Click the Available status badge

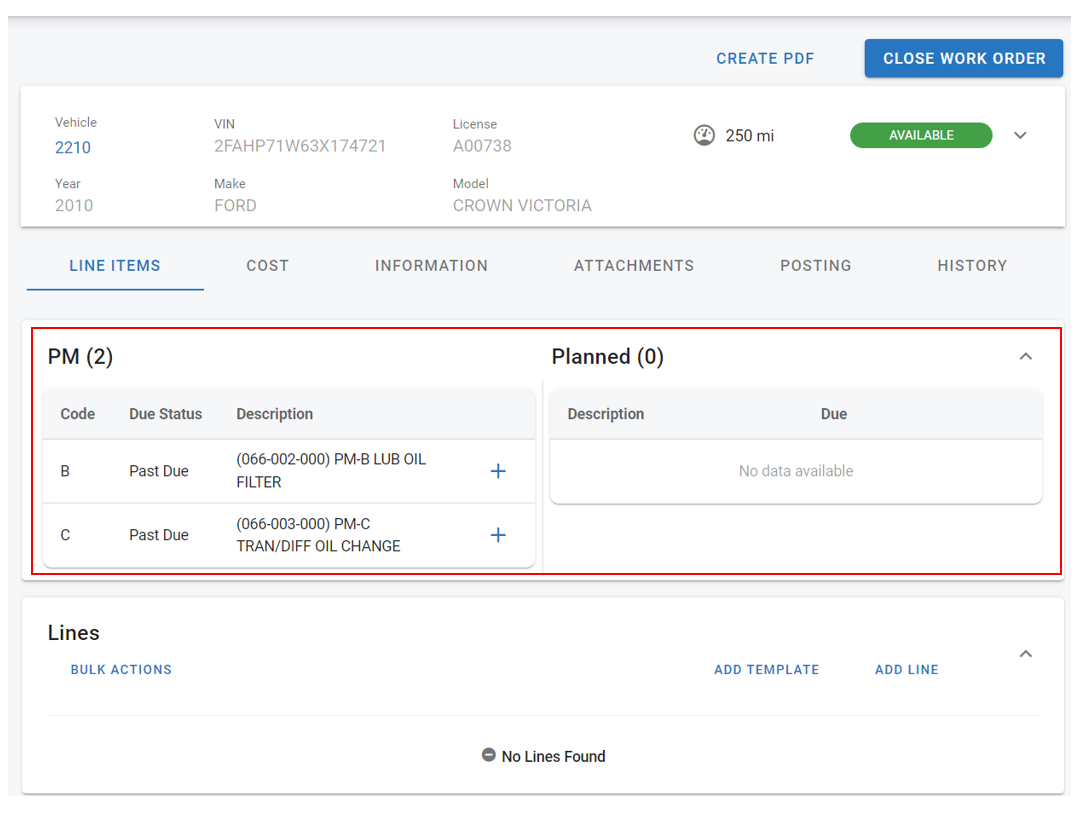[921, 135]
